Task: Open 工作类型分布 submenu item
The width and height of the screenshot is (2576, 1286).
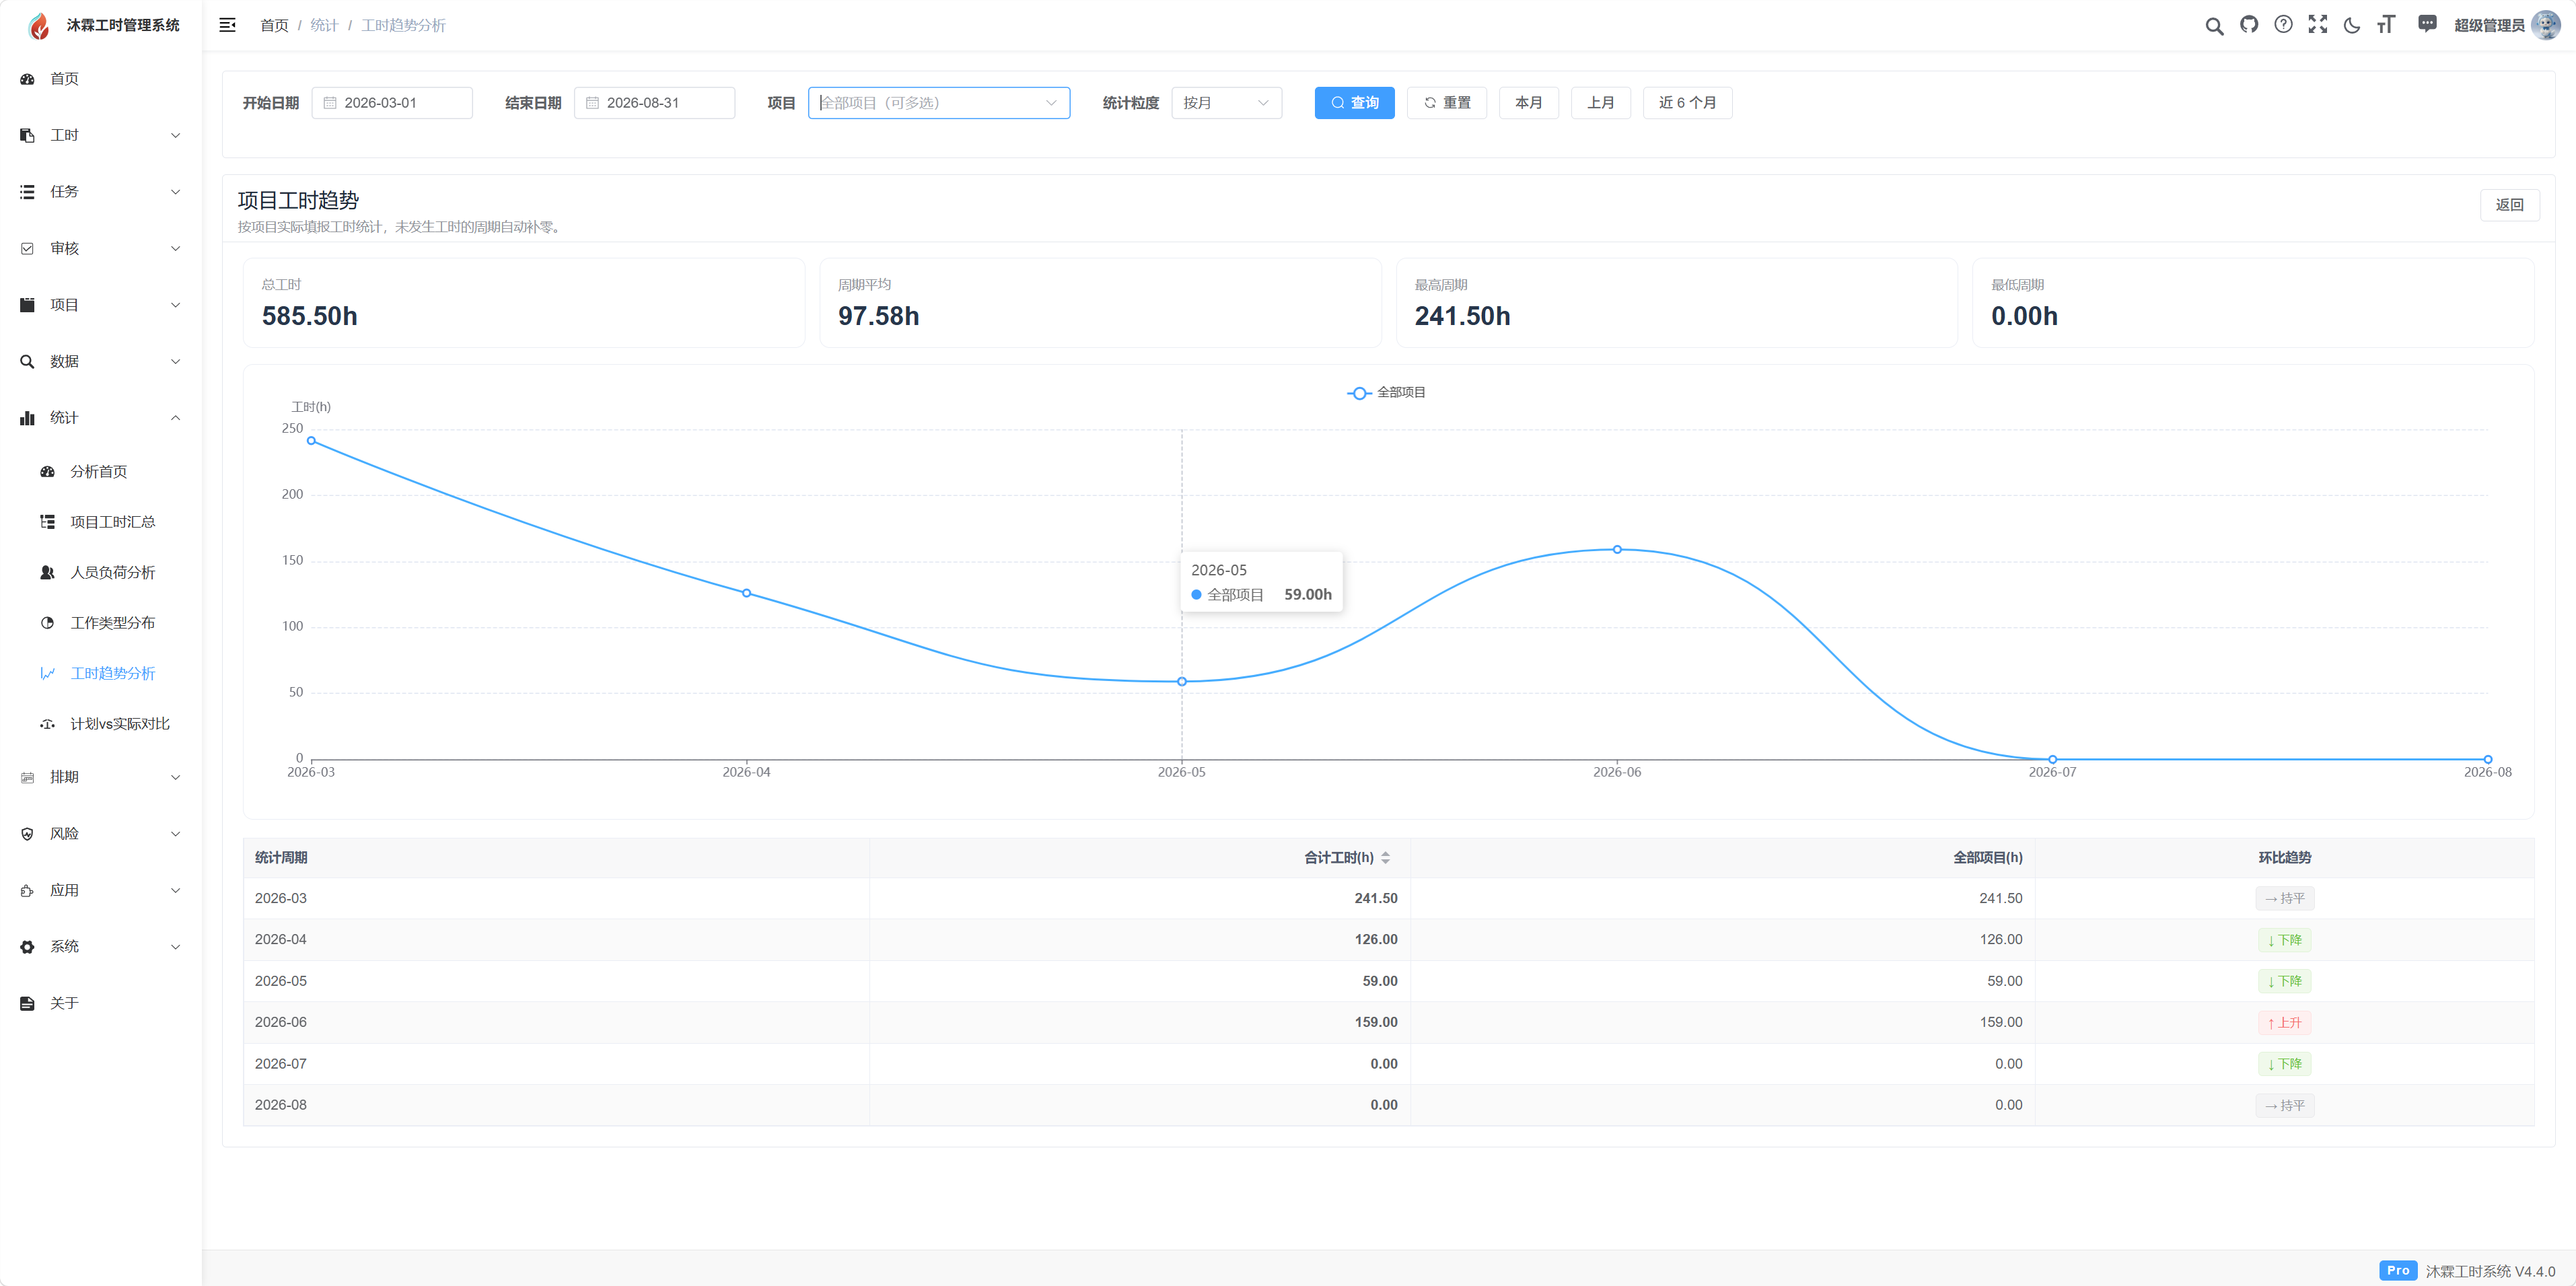Action: (x=100, y=623)
